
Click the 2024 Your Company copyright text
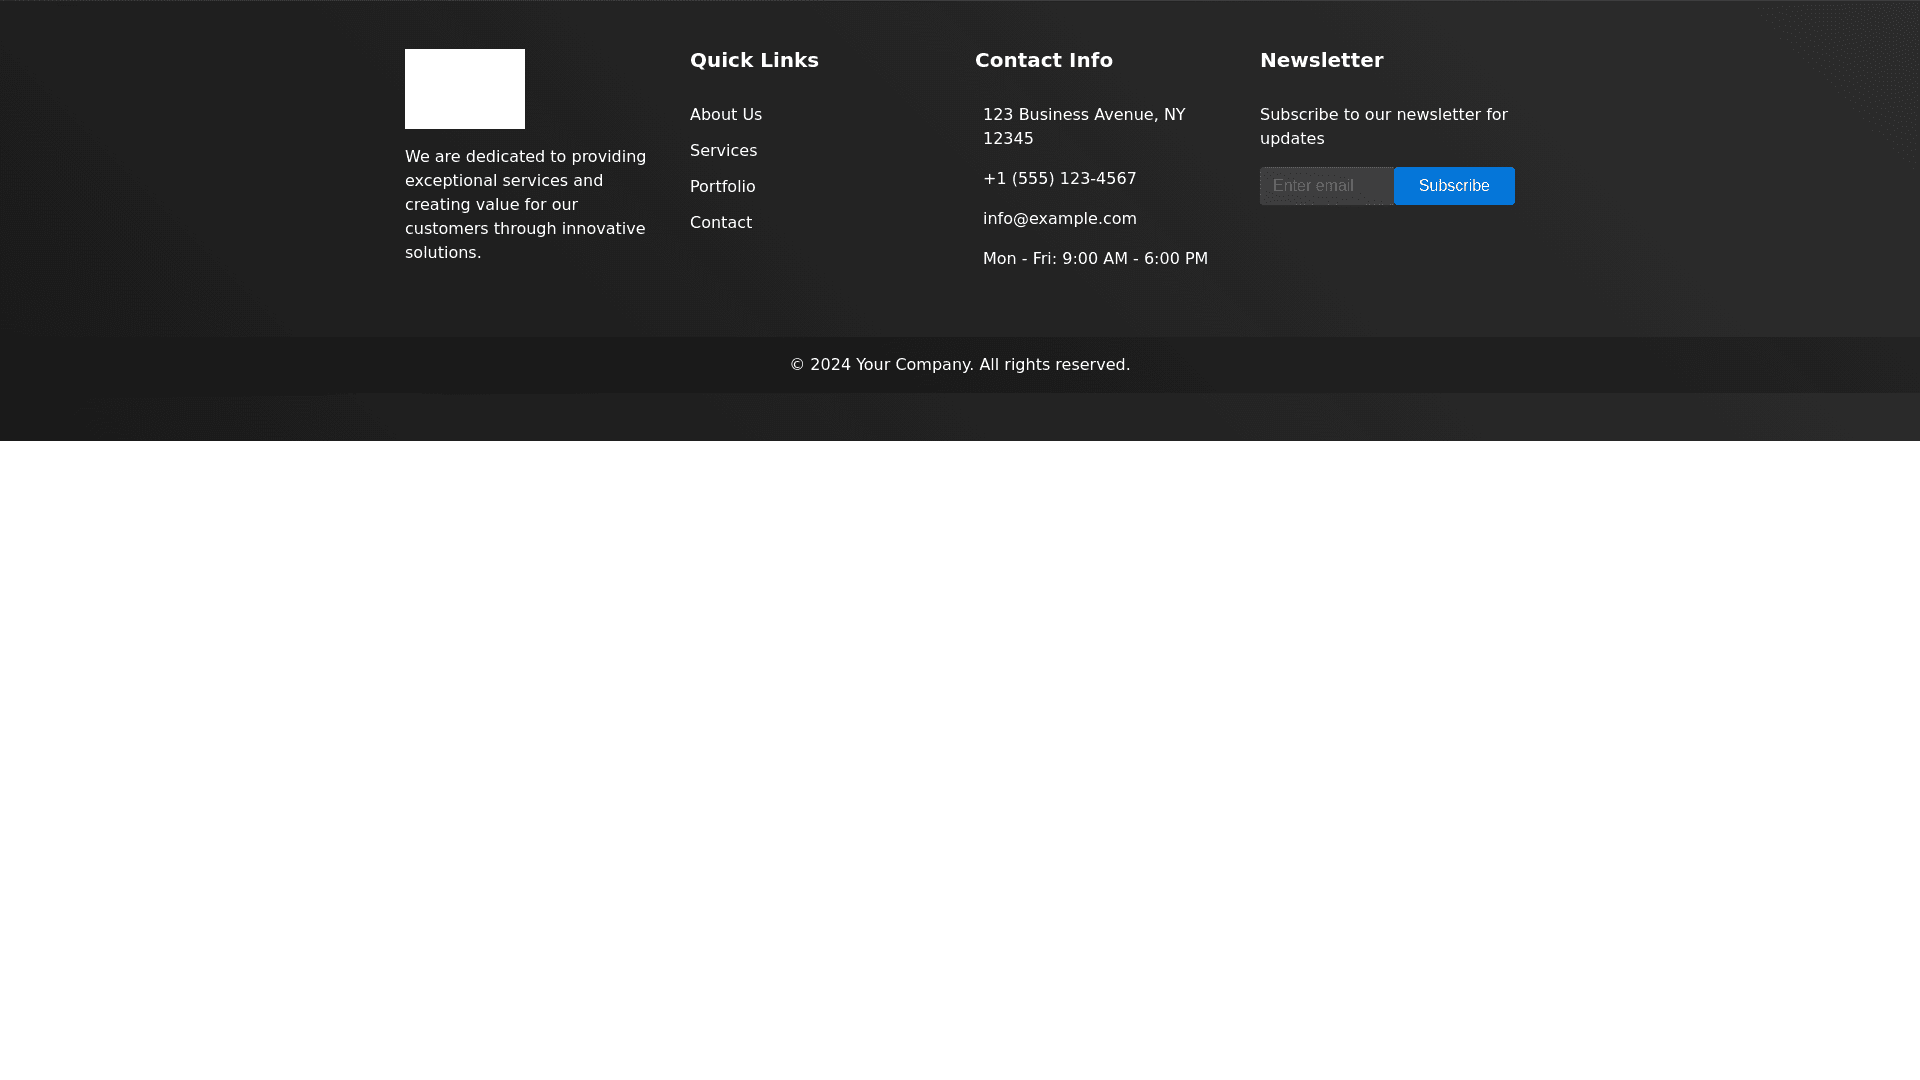coord(959,365)
